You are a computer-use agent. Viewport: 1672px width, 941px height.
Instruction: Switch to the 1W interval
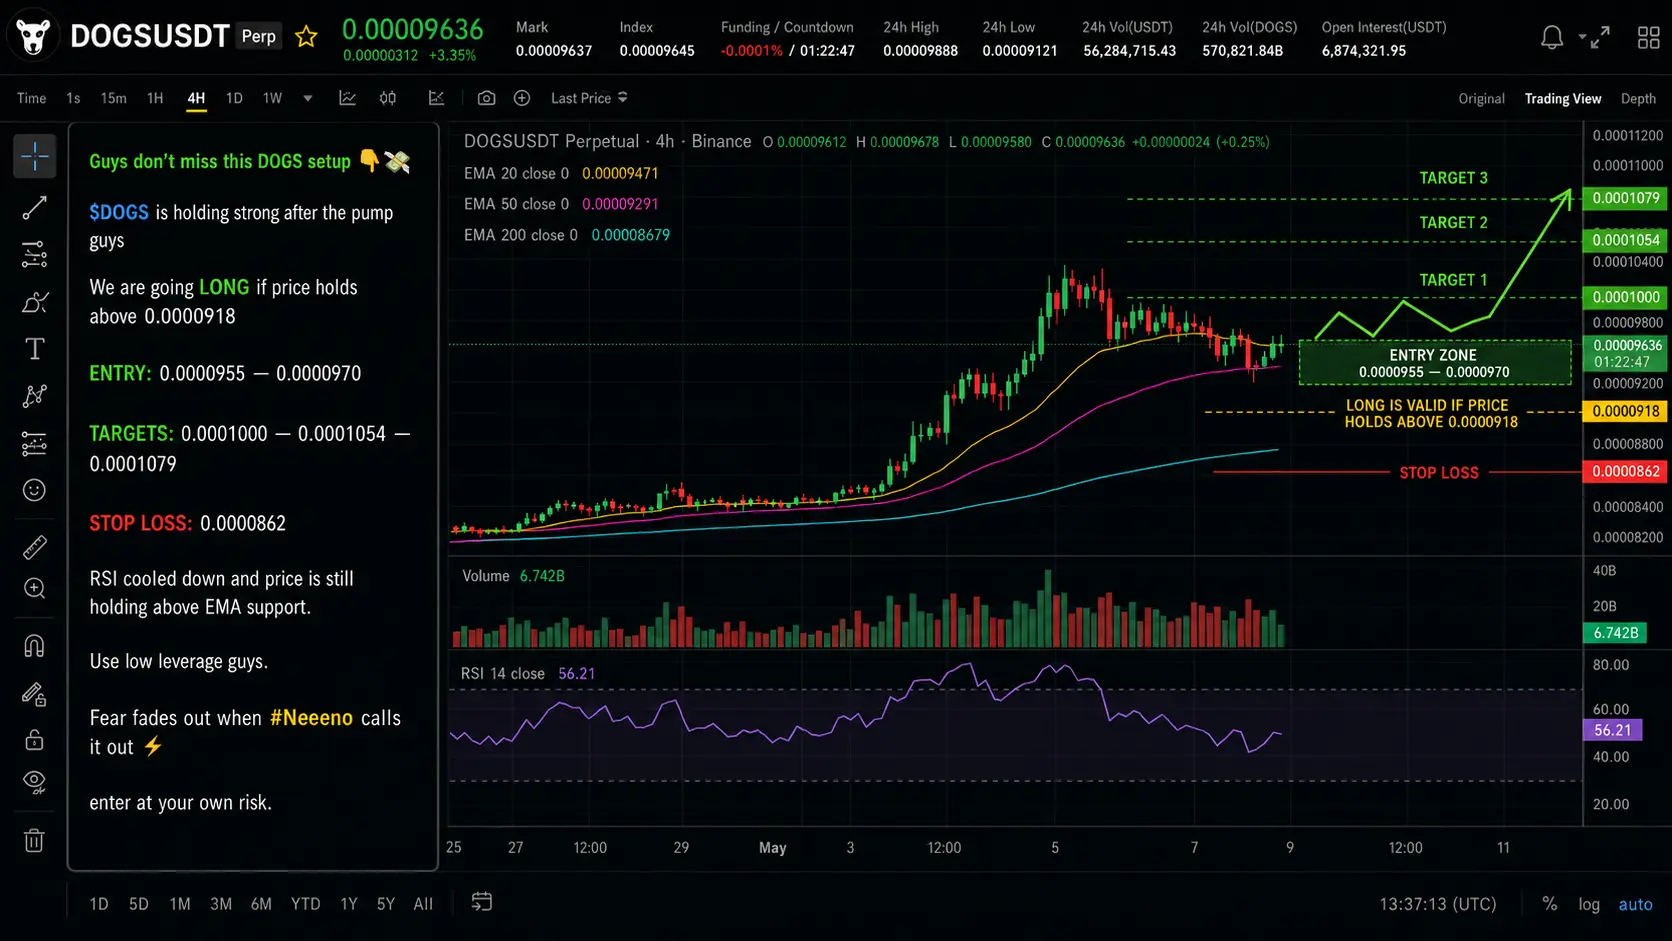click(x=272, y=98)
